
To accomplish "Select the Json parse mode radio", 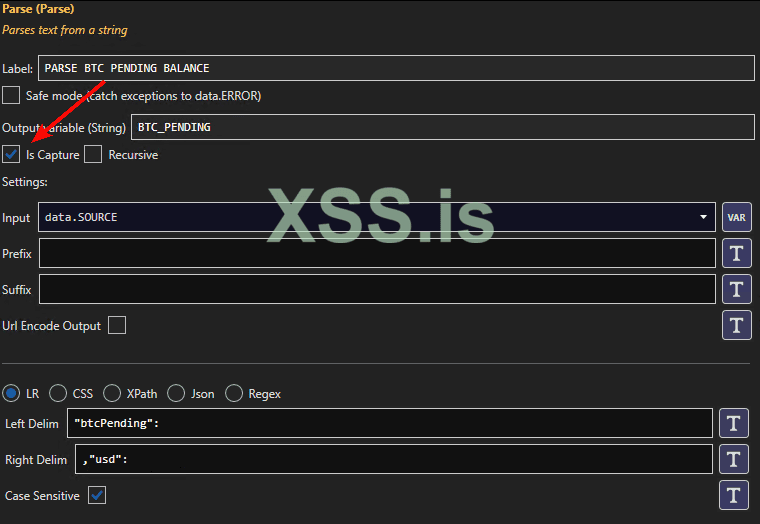I will (x=176, y=393).
